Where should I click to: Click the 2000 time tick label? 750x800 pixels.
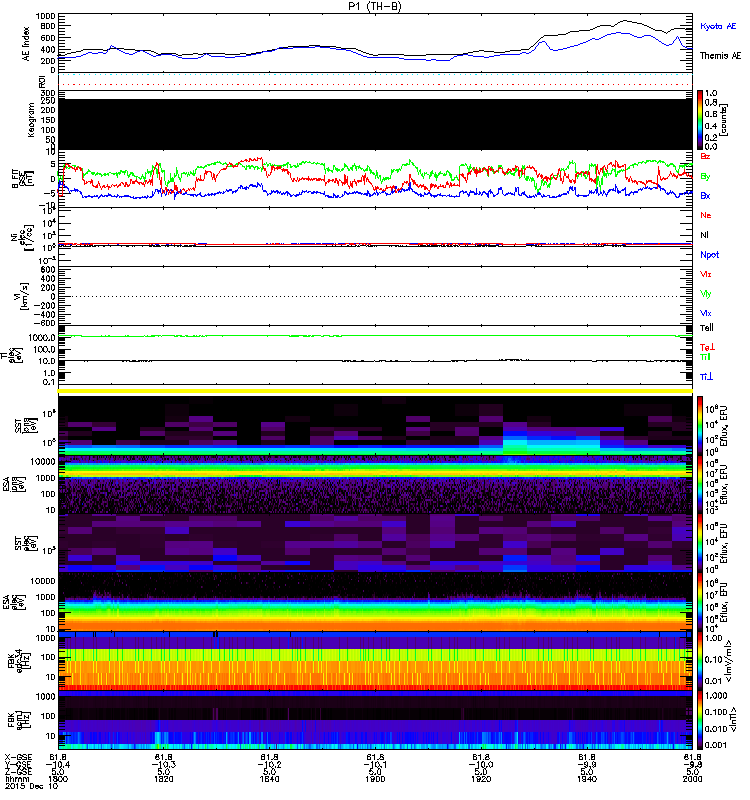click(x=692, y=779)
